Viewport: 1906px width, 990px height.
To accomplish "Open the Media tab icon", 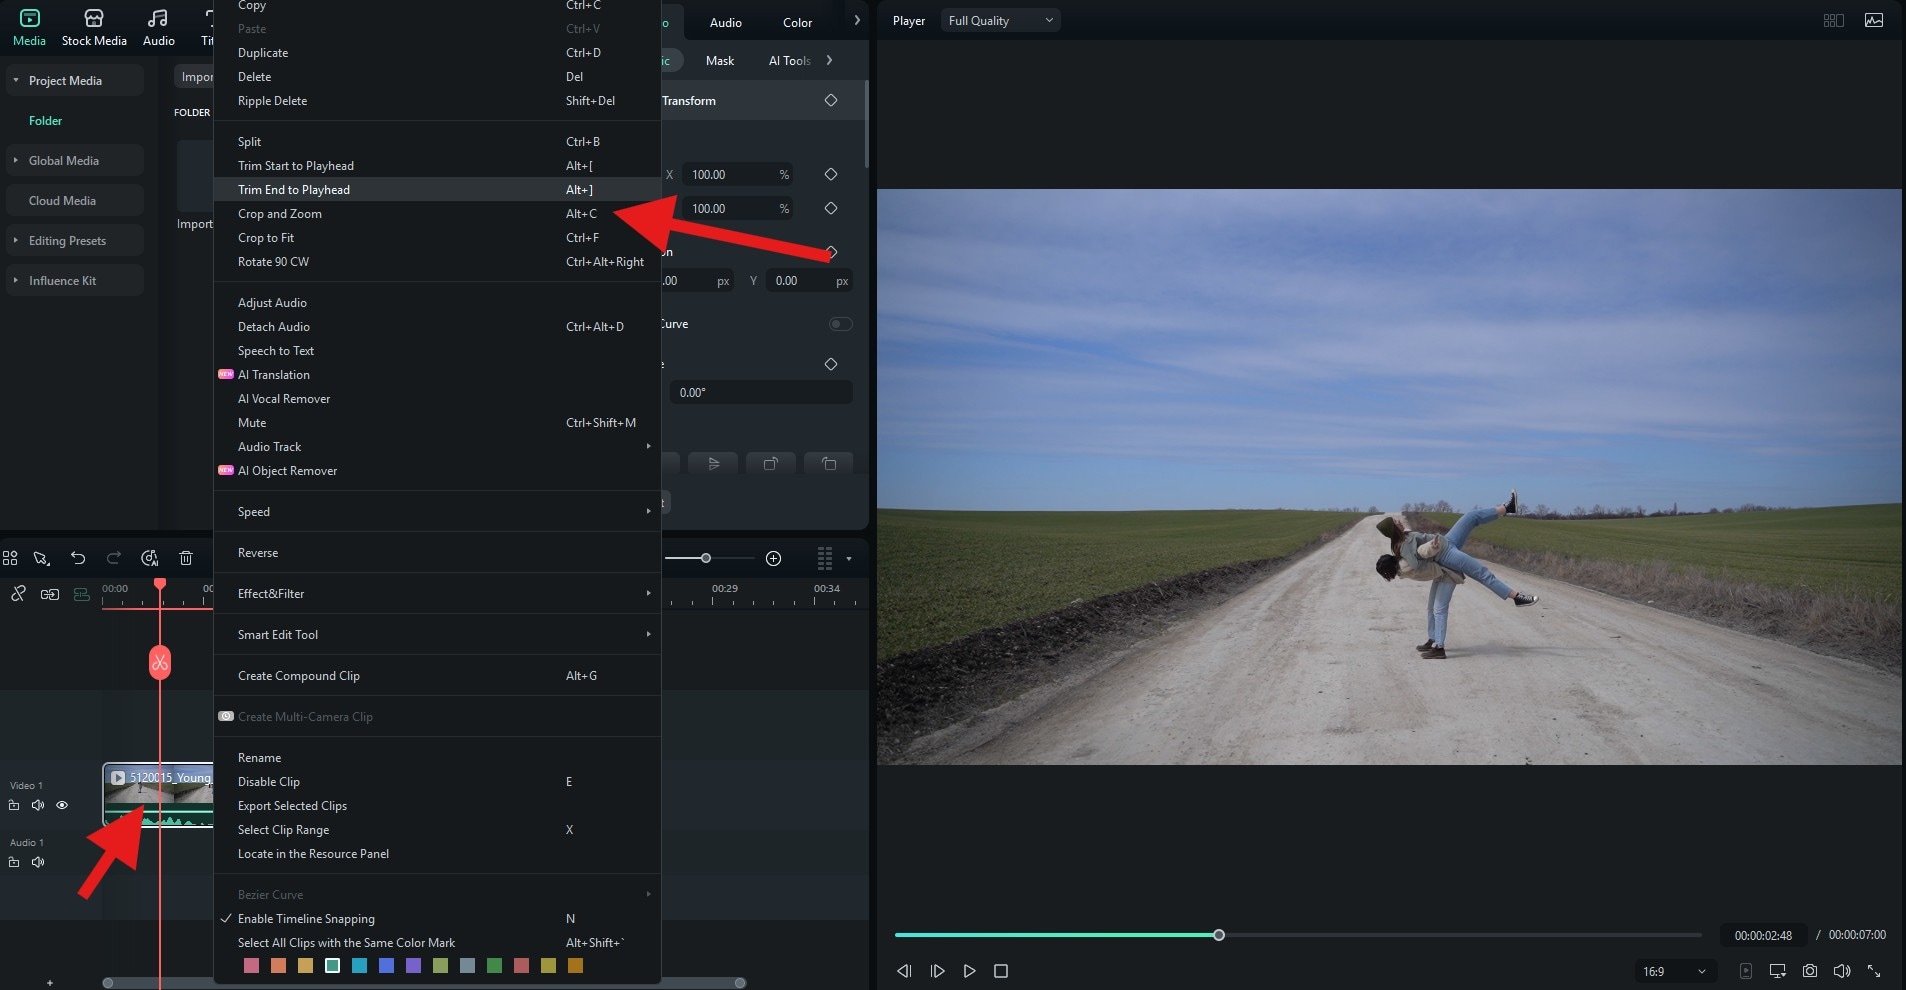I will (29, 27).
